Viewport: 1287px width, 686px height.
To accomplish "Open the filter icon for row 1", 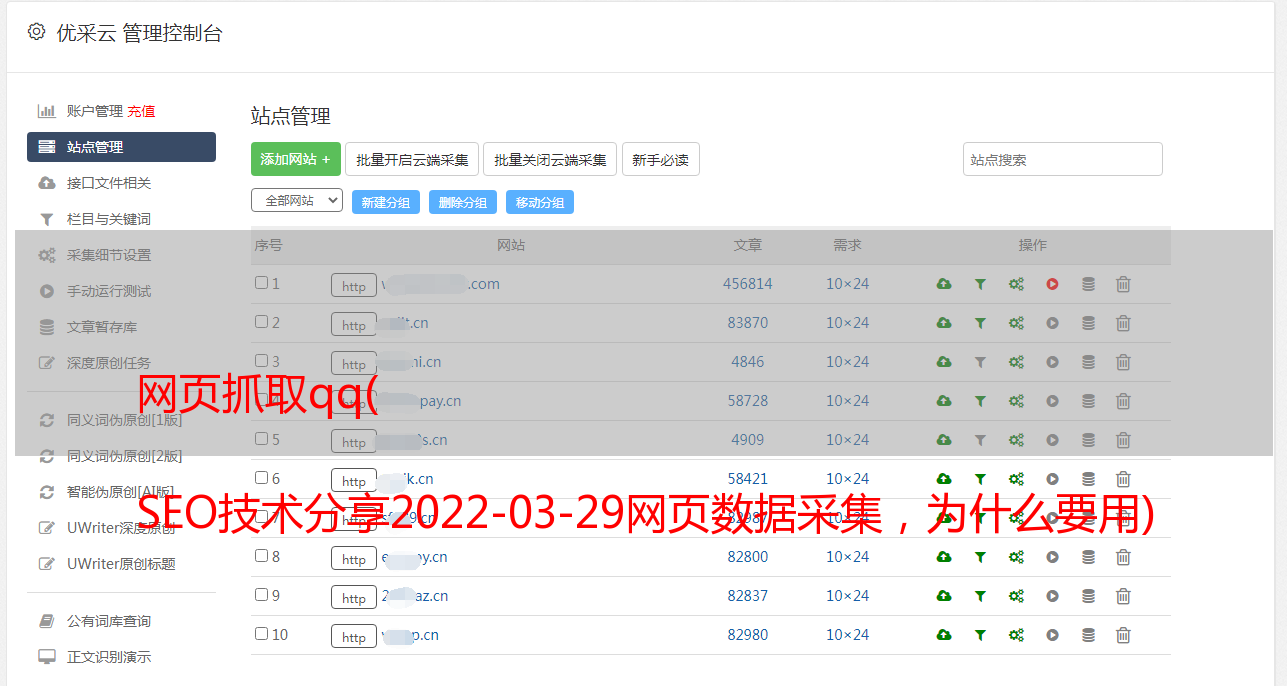I will 980,284.
